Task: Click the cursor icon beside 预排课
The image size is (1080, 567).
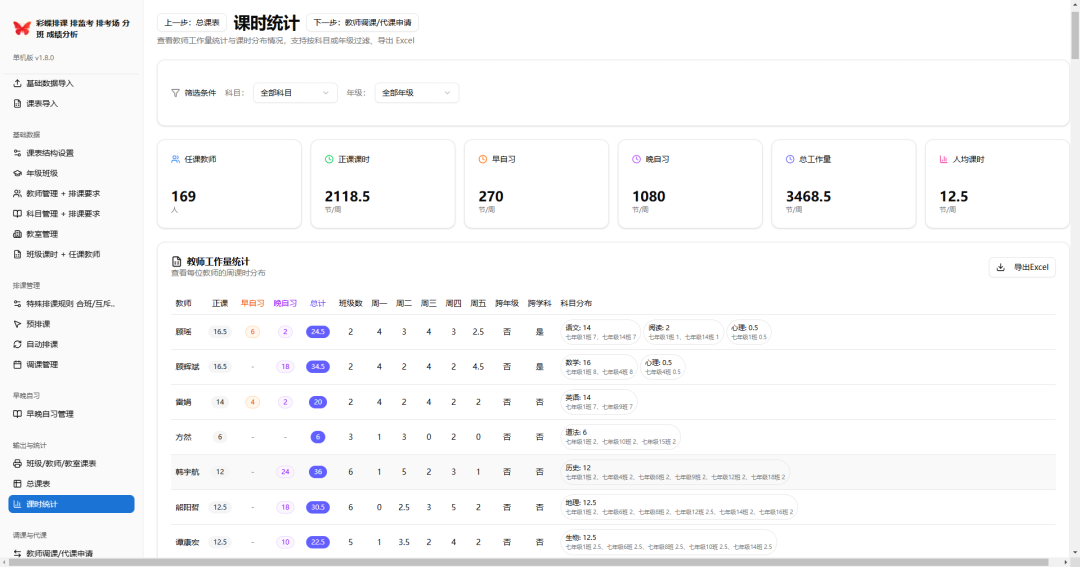Action: coord(17,324)
